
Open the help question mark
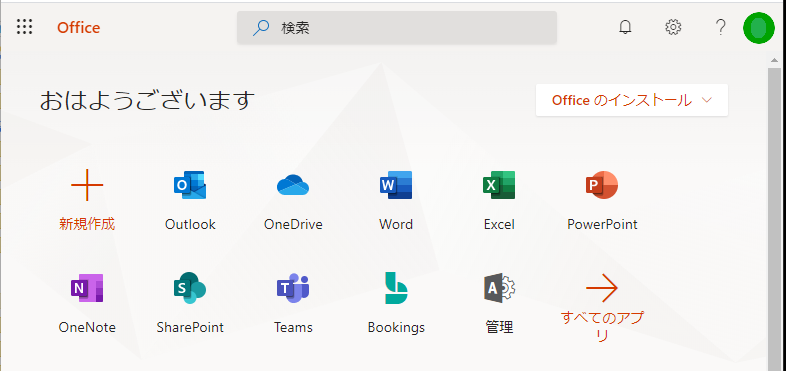[720, 27]
